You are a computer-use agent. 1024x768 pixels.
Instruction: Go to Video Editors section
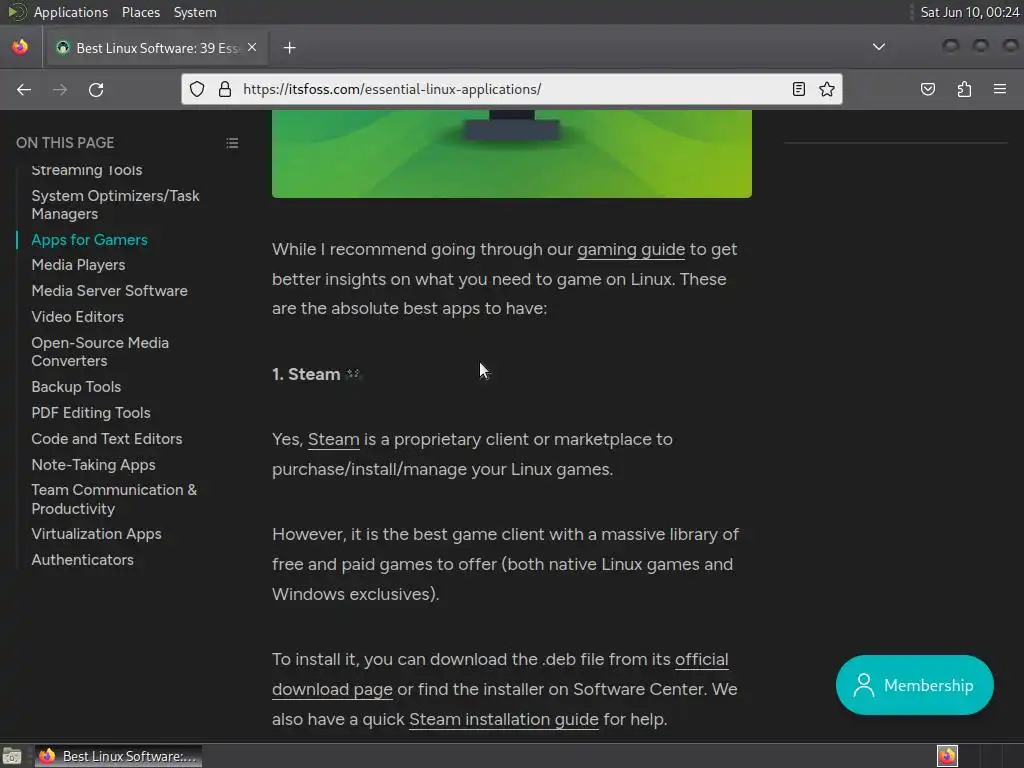pyautogui.click(x=78, y=317)
